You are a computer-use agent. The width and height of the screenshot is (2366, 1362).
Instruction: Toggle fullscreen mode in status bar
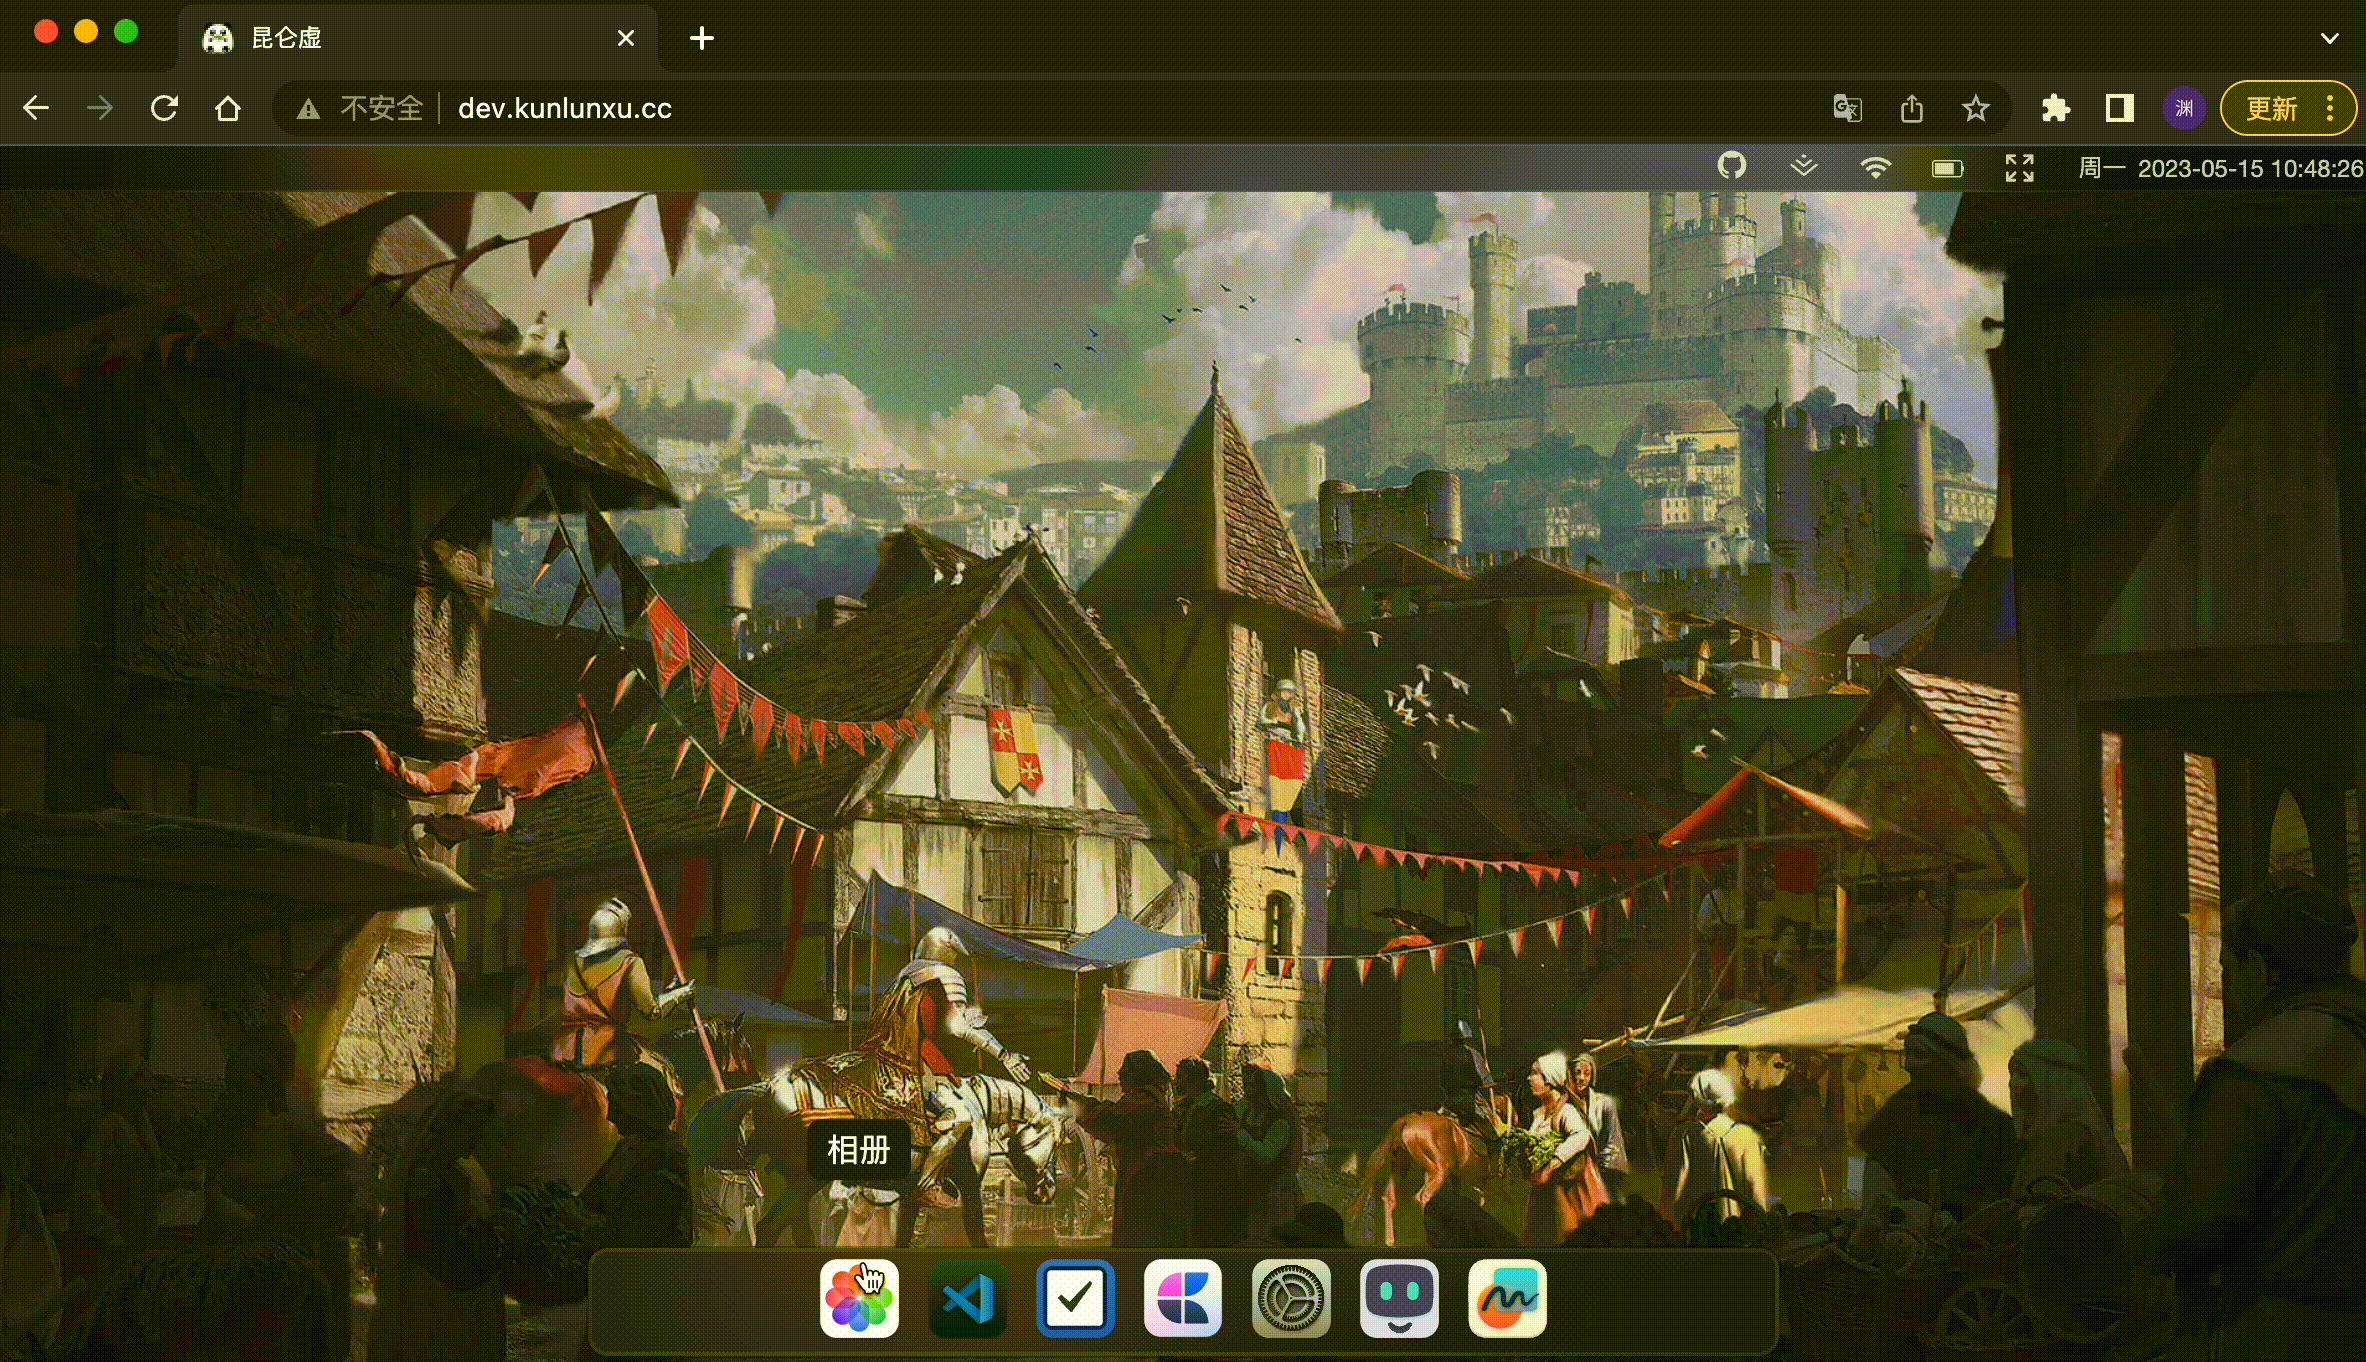coord(2019,168)
